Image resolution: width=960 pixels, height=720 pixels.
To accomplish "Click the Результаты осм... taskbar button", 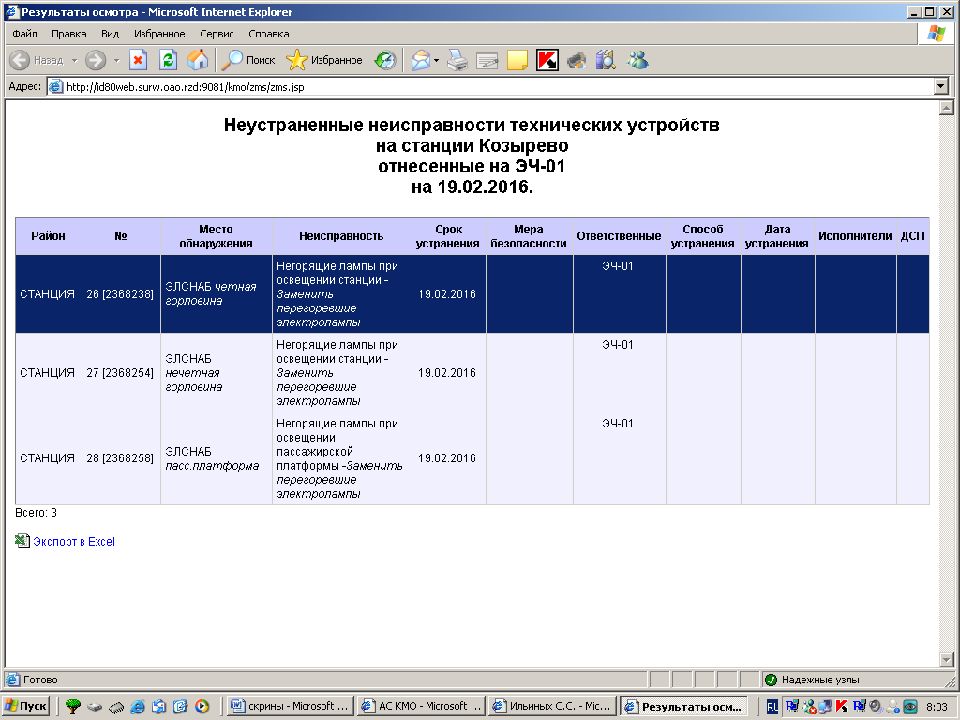I will coord(684,706).
